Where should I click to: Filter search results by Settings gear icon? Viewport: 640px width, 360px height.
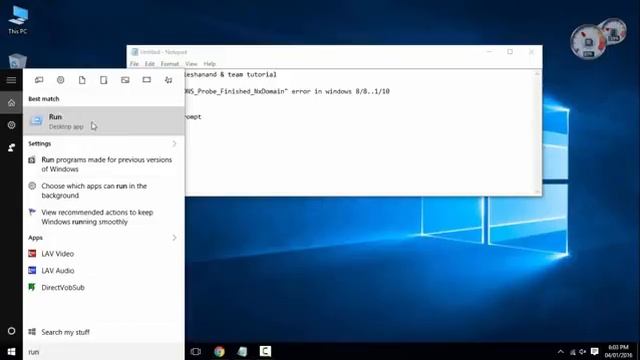pos(60,80)
